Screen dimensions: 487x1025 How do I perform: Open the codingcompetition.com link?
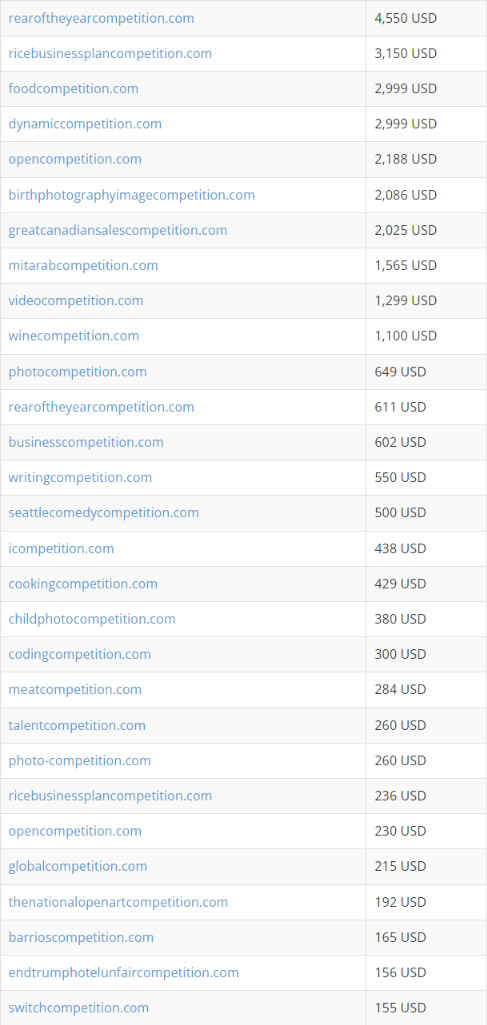pyautogui.click(x=79, y=654)
